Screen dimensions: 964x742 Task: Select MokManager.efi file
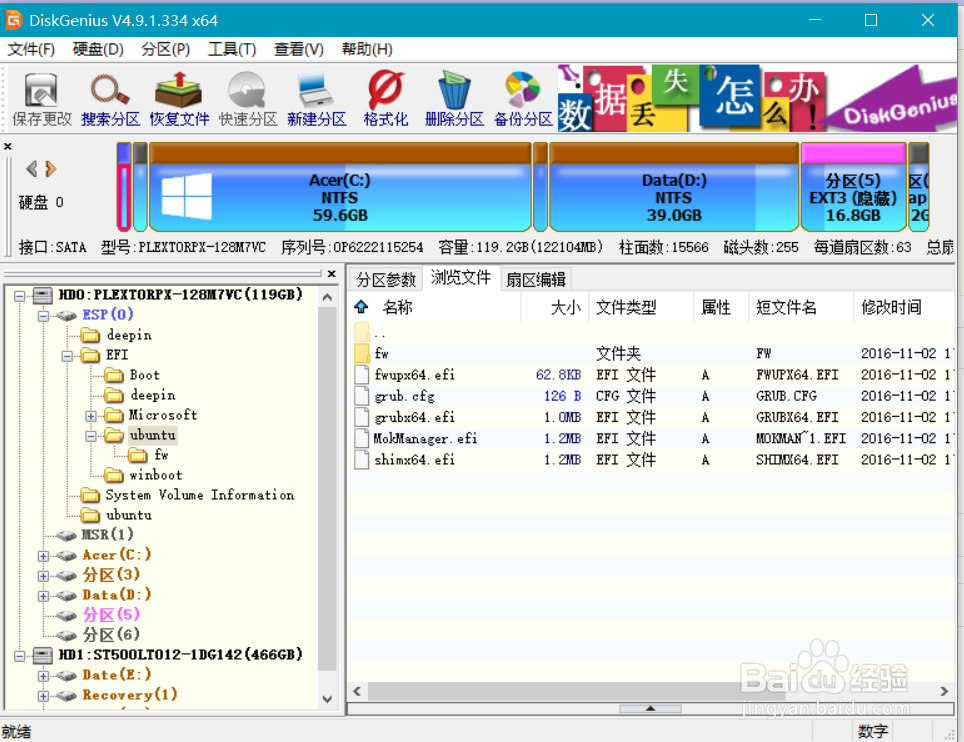(652, 438)
